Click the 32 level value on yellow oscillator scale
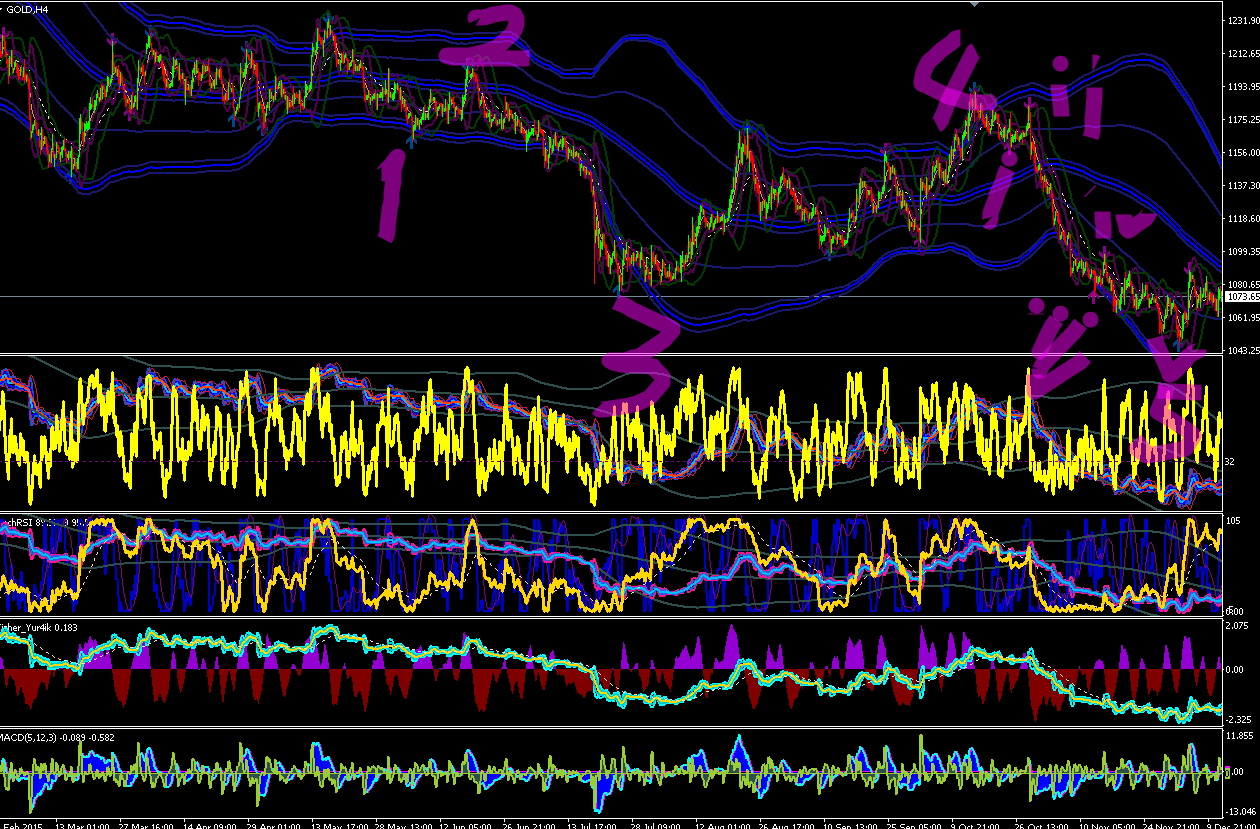 pyautogui.click(x=1231, y=461)
